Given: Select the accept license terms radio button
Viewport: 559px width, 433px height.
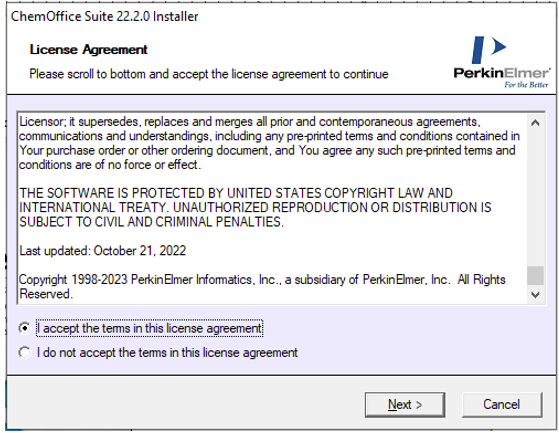Looking at the screenshot, I should pos(24,328).
